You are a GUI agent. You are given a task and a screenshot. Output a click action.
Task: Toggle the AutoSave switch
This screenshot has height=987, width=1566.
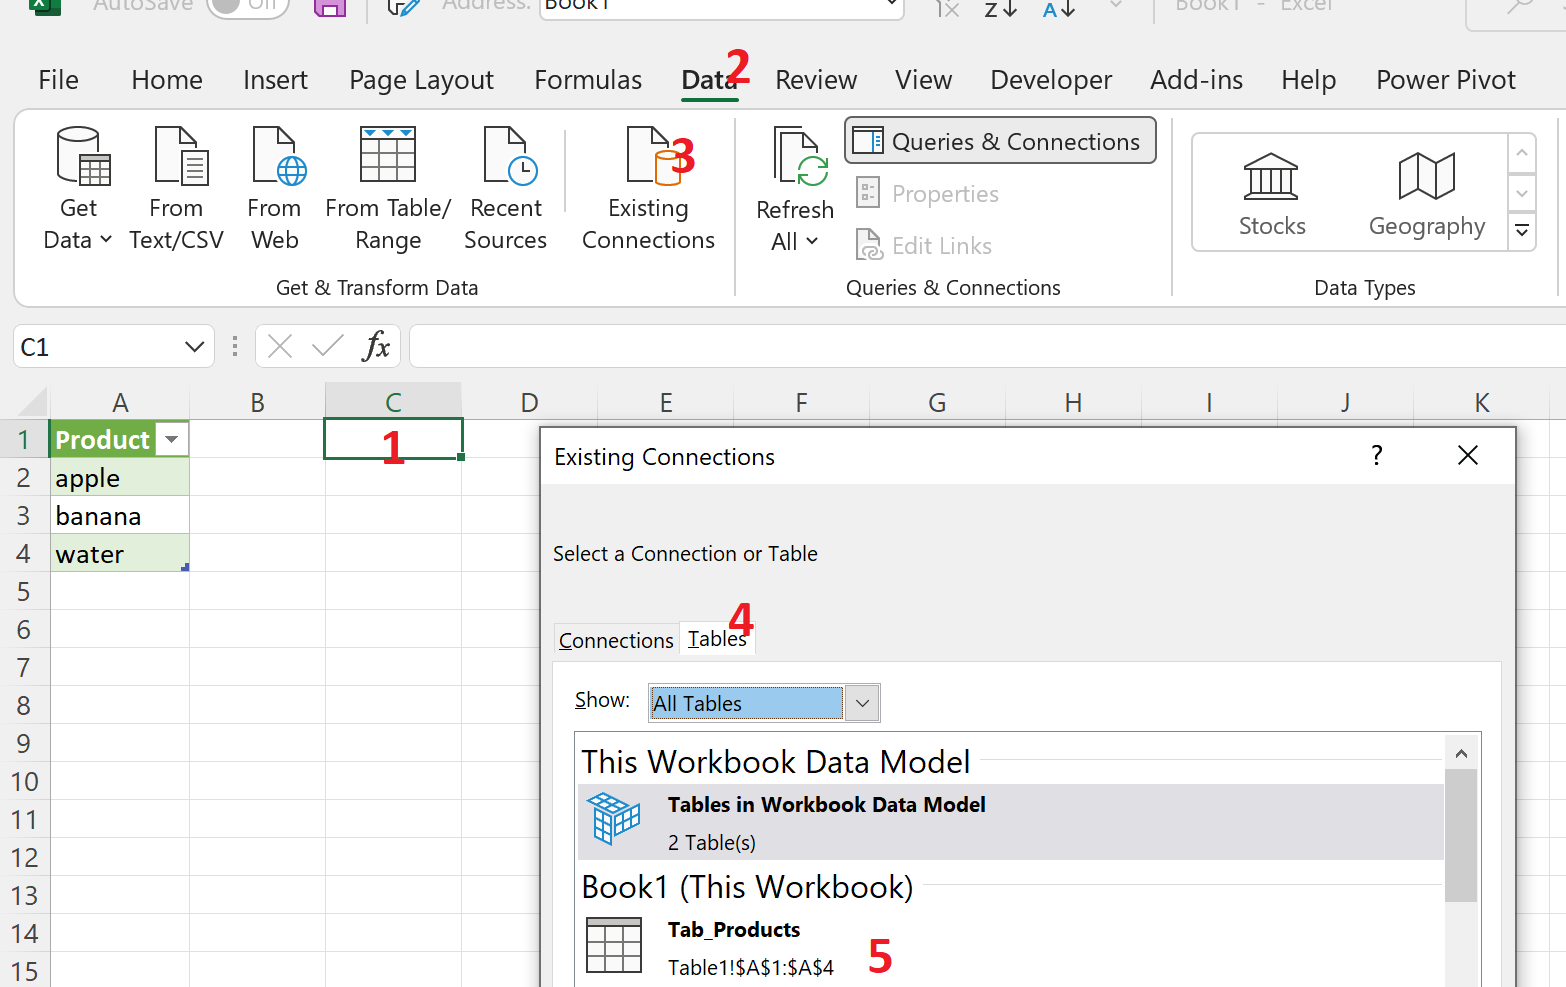click(247, 5)
